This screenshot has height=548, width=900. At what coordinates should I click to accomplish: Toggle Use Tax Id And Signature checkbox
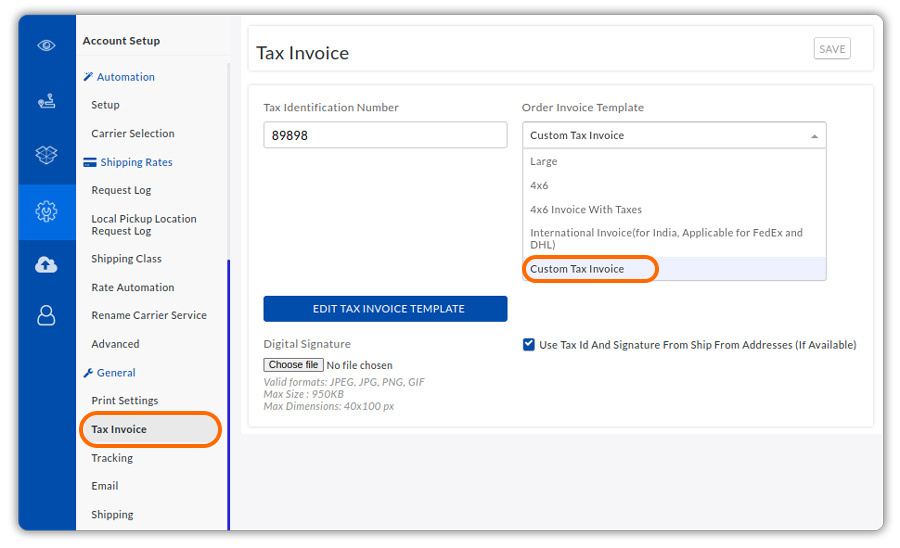click(x=529, y=344)
